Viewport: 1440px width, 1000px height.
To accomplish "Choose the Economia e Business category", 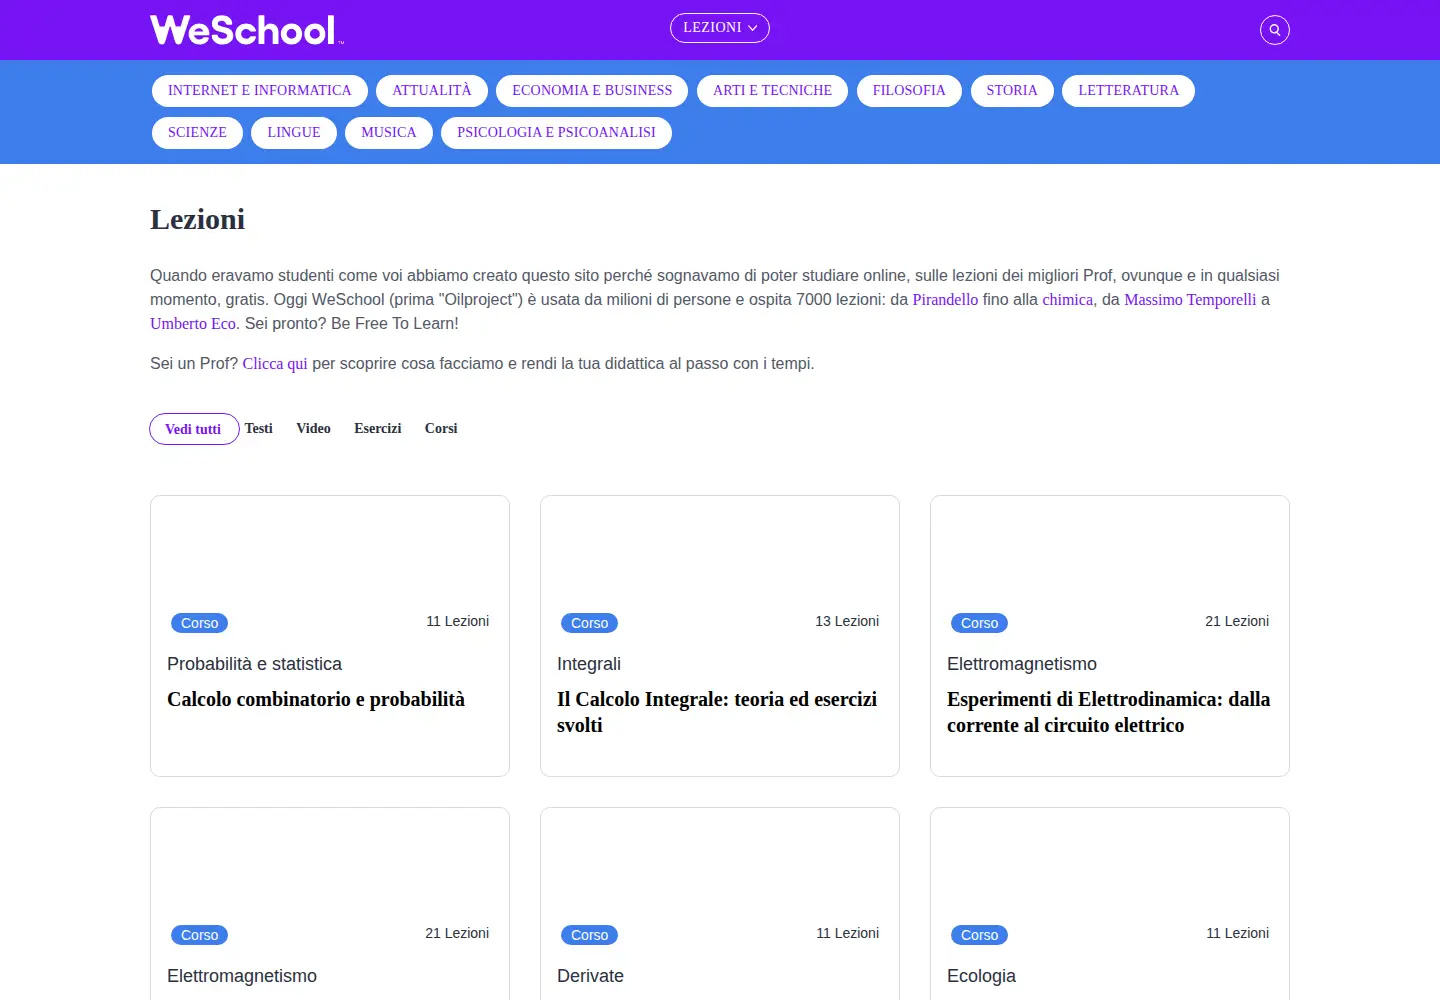I will tap(592, 91).
